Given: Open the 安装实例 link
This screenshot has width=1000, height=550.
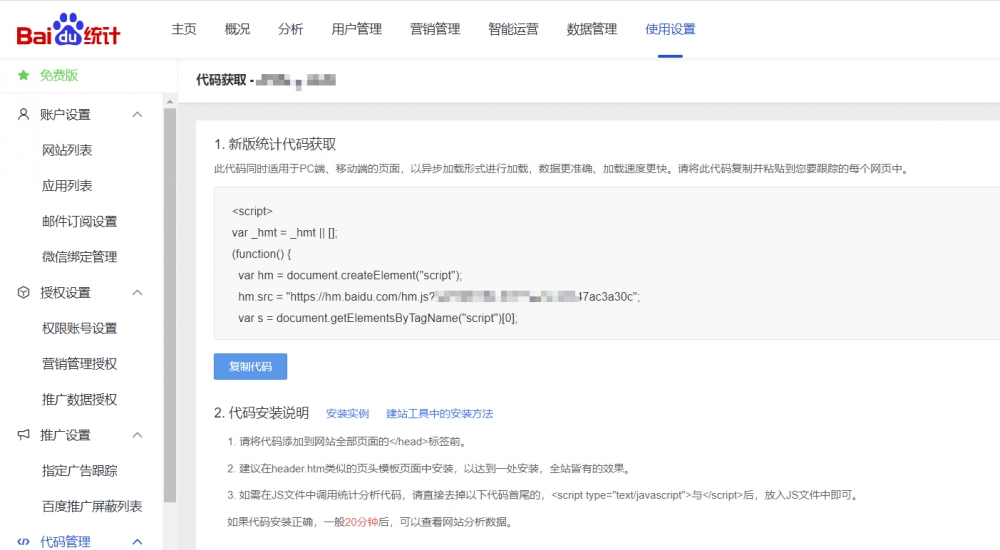Looking at the screenshot, I should click(x=347, y=413).
